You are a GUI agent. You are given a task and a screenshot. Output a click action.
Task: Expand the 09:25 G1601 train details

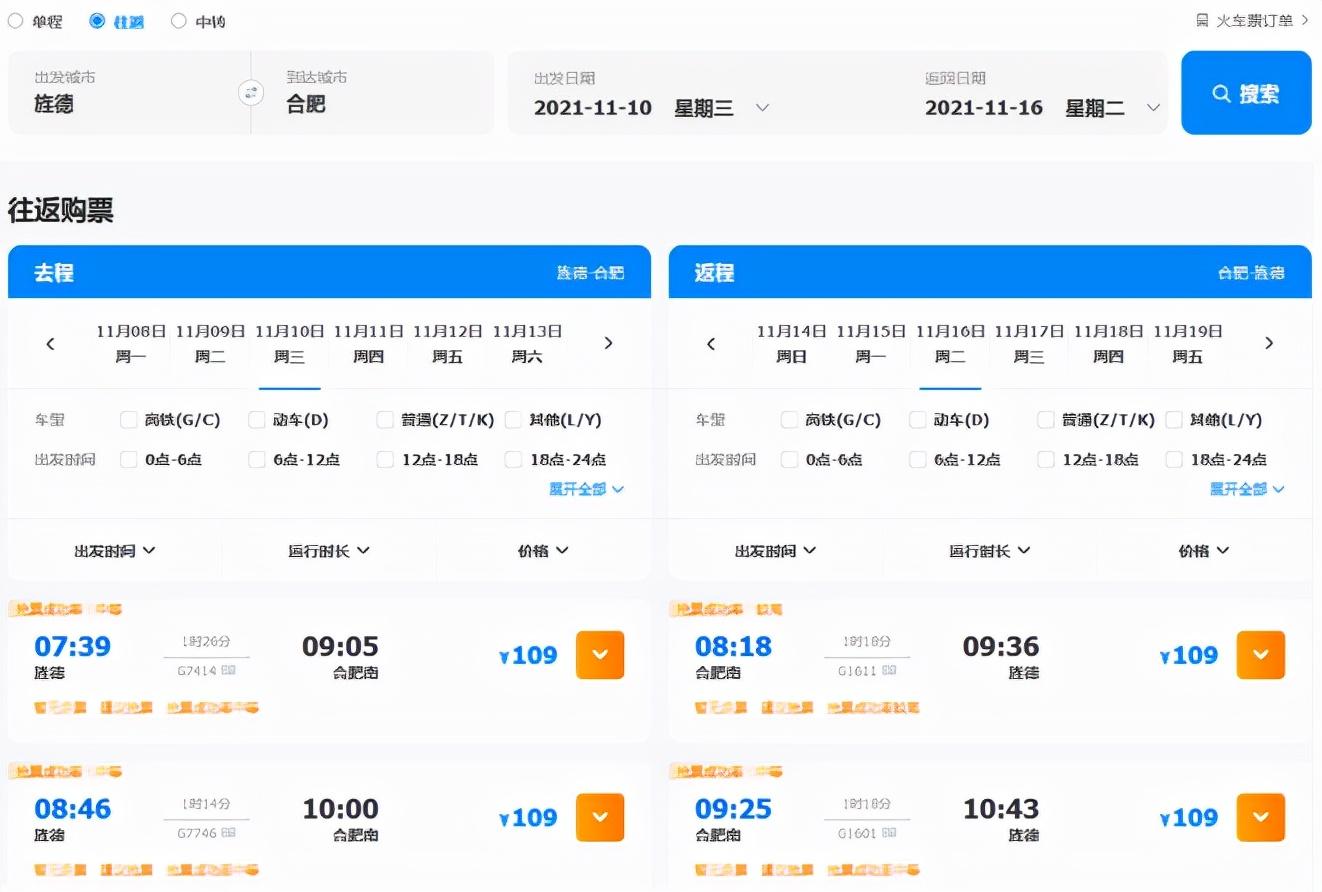[x=1261, y=818]
